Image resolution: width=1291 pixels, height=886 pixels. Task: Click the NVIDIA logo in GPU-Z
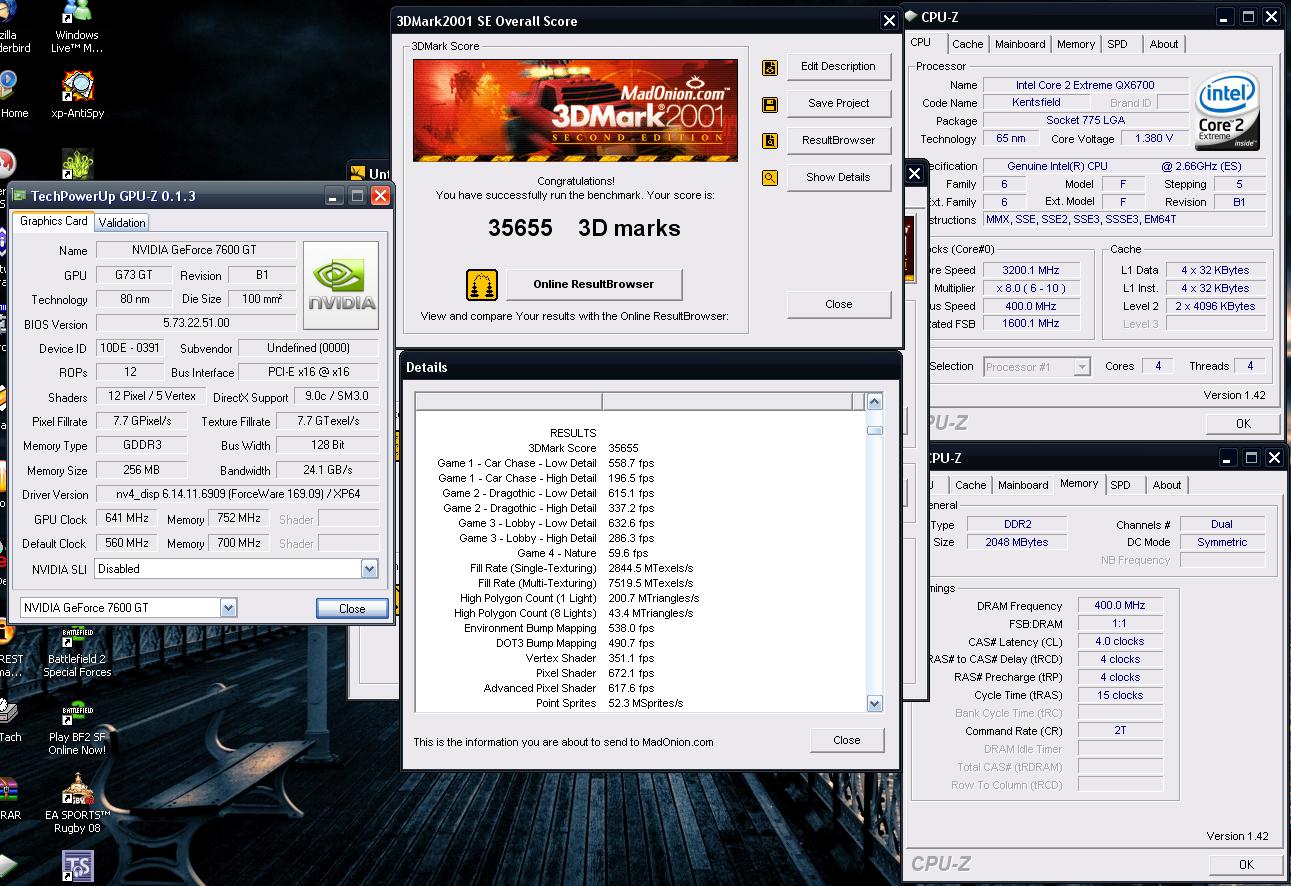(x=341, y=285)
